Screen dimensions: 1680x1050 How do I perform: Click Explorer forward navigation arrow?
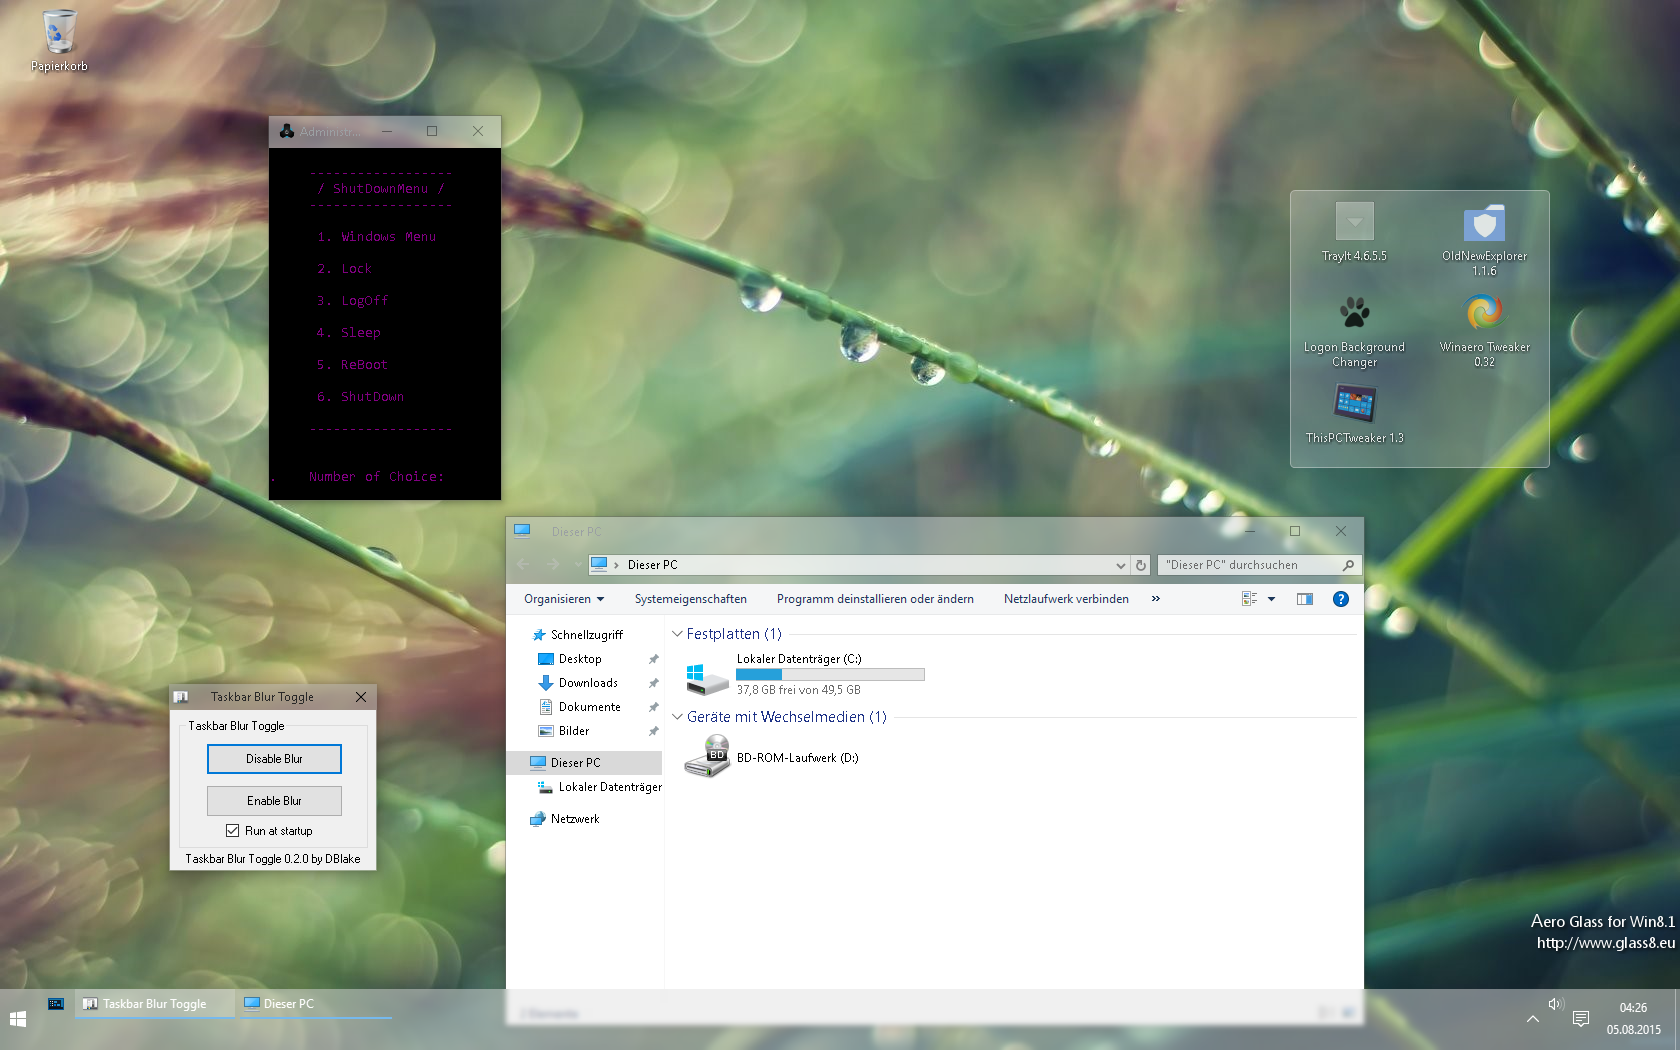tap(553, 565)
